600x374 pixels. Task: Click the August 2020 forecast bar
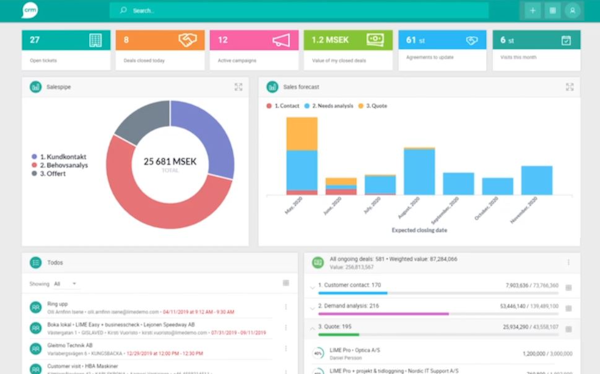click(x=419, y=171)
